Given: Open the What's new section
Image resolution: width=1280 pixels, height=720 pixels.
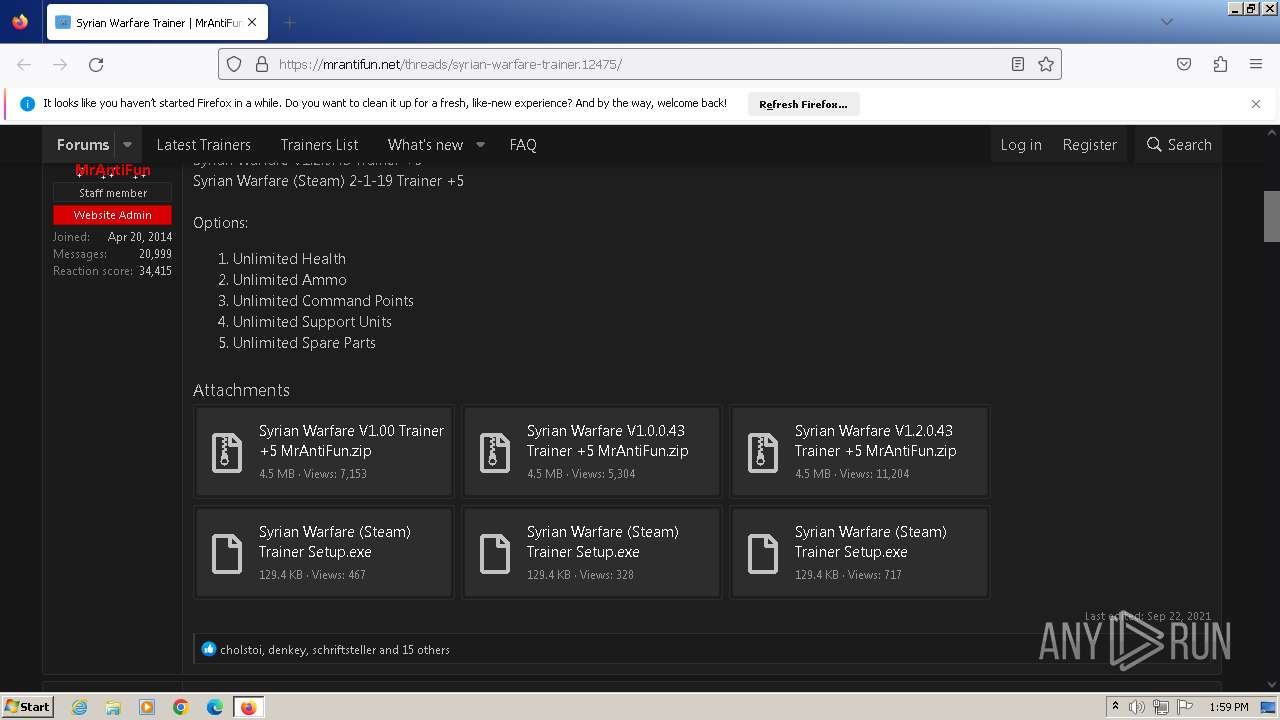Looking at the screenshot, I should 425,145.
